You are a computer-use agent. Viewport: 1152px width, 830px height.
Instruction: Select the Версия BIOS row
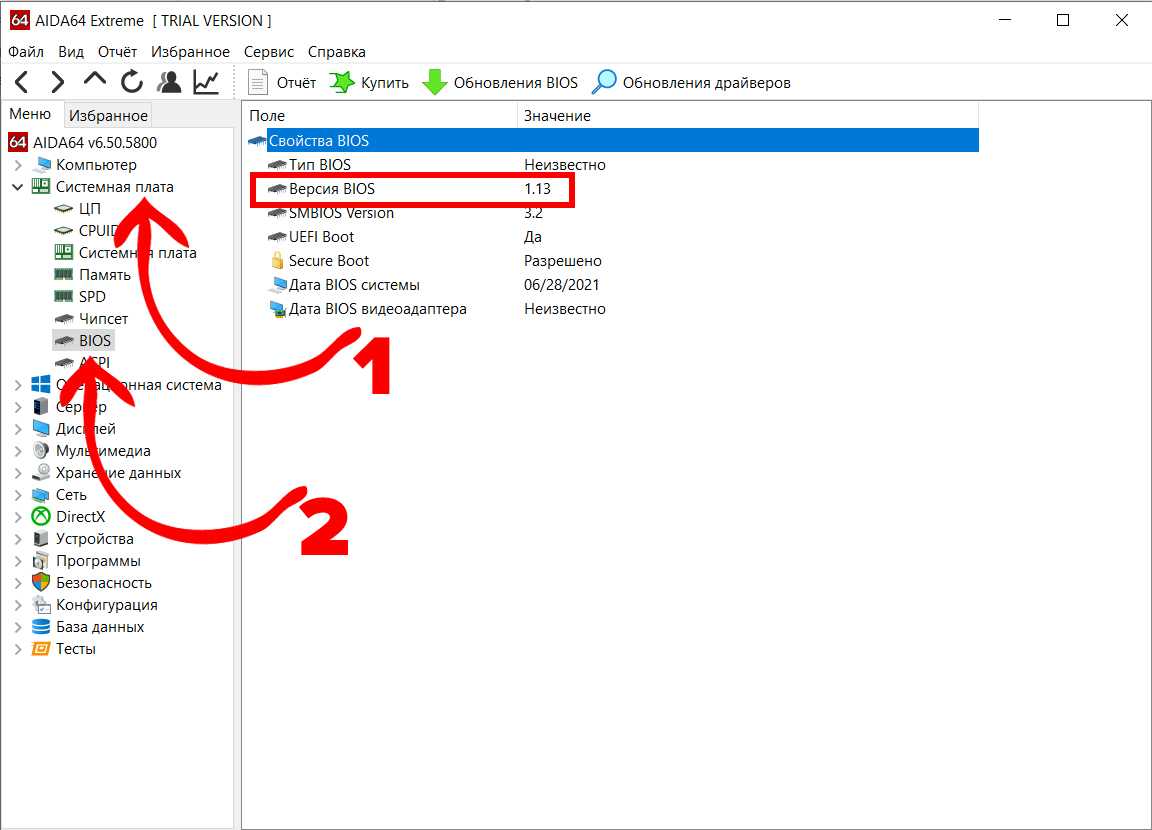pyautogui.click(x=332, y=189)
